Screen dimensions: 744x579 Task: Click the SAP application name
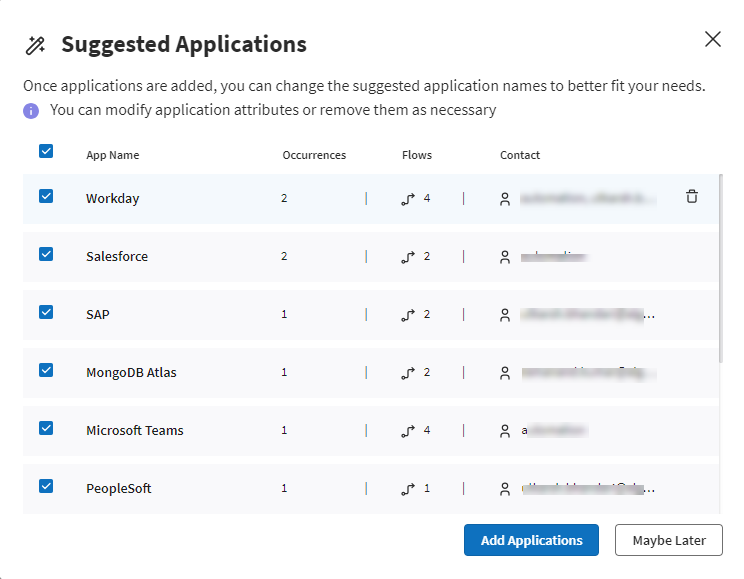point(98,314)
